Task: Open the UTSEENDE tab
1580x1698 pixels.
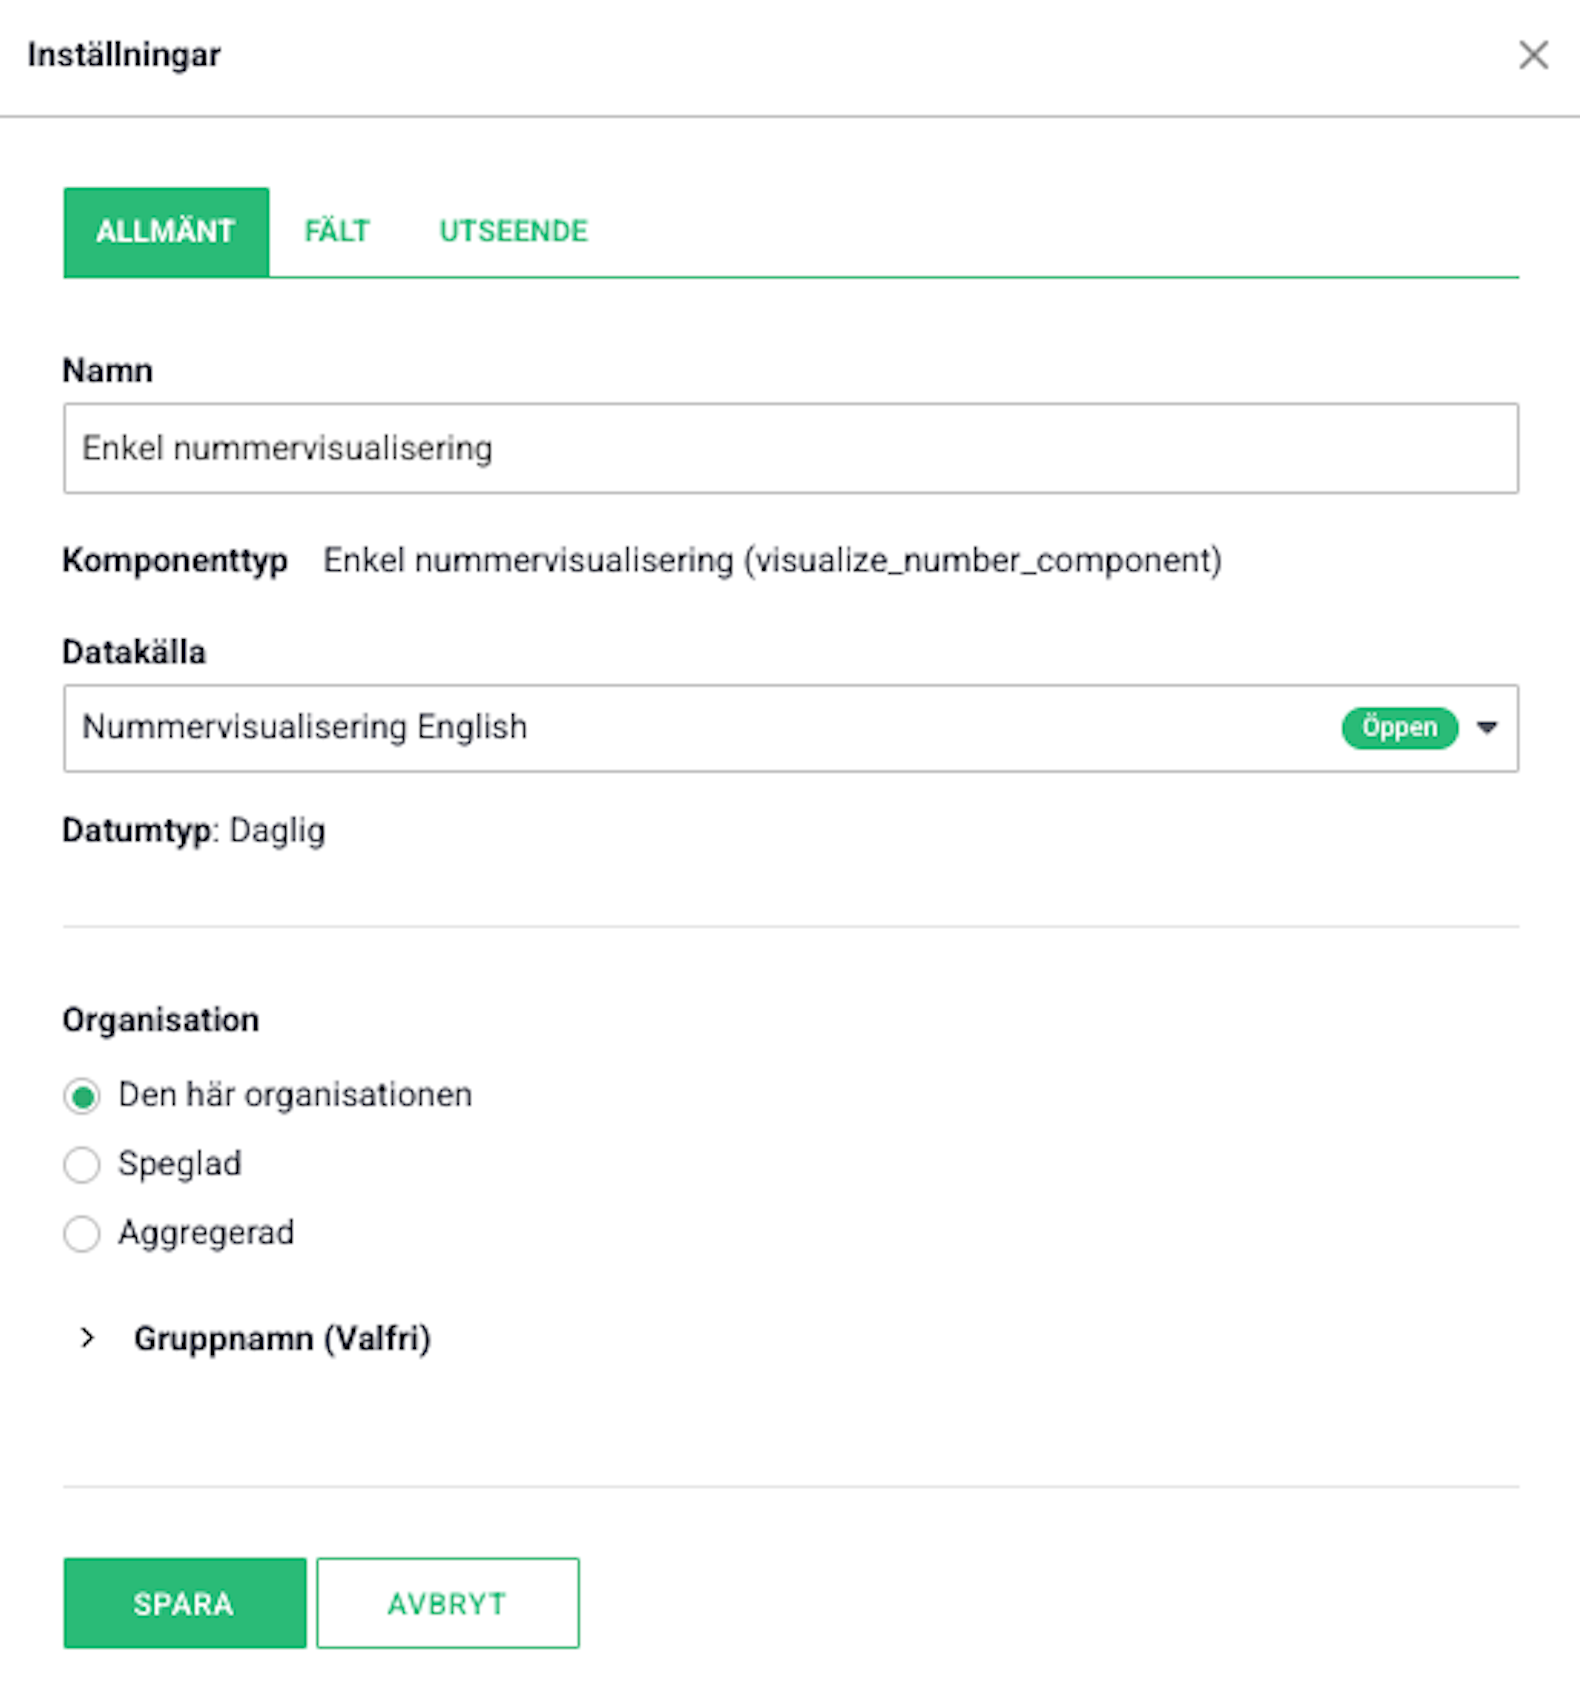Action: 514,231
